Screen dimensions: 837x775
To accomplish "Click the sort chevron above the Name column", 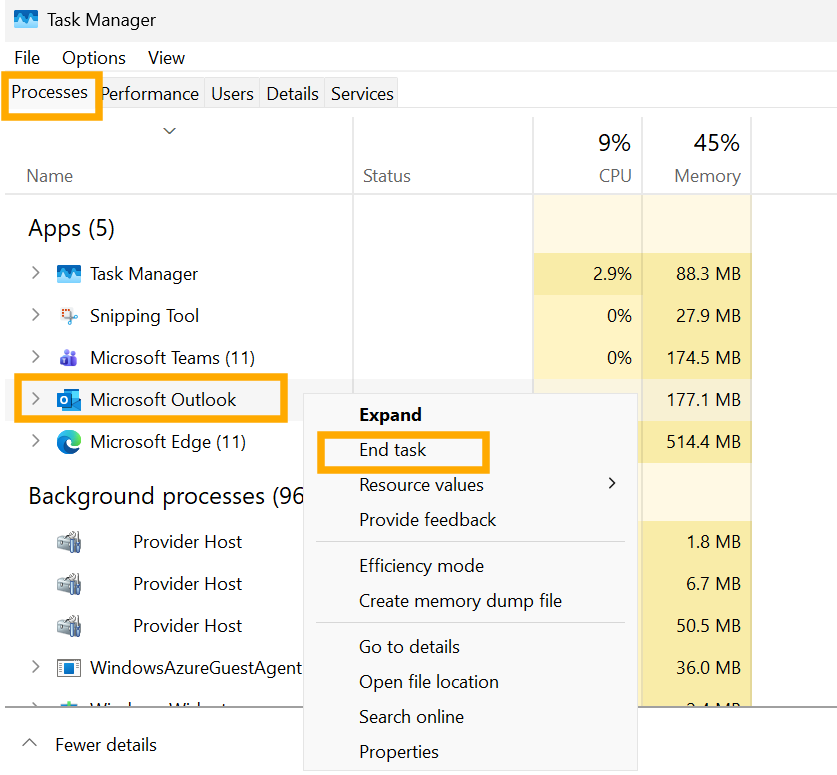I will click(x=169, y=131).
